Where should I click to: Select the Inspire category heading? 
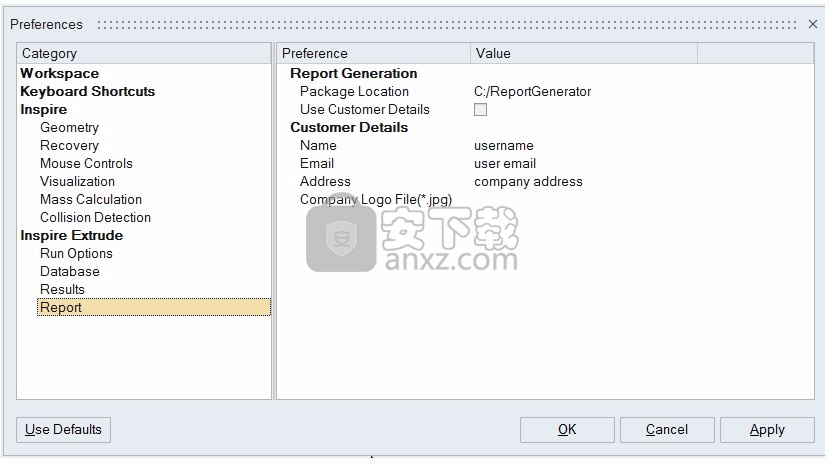(x=44, y=109)
